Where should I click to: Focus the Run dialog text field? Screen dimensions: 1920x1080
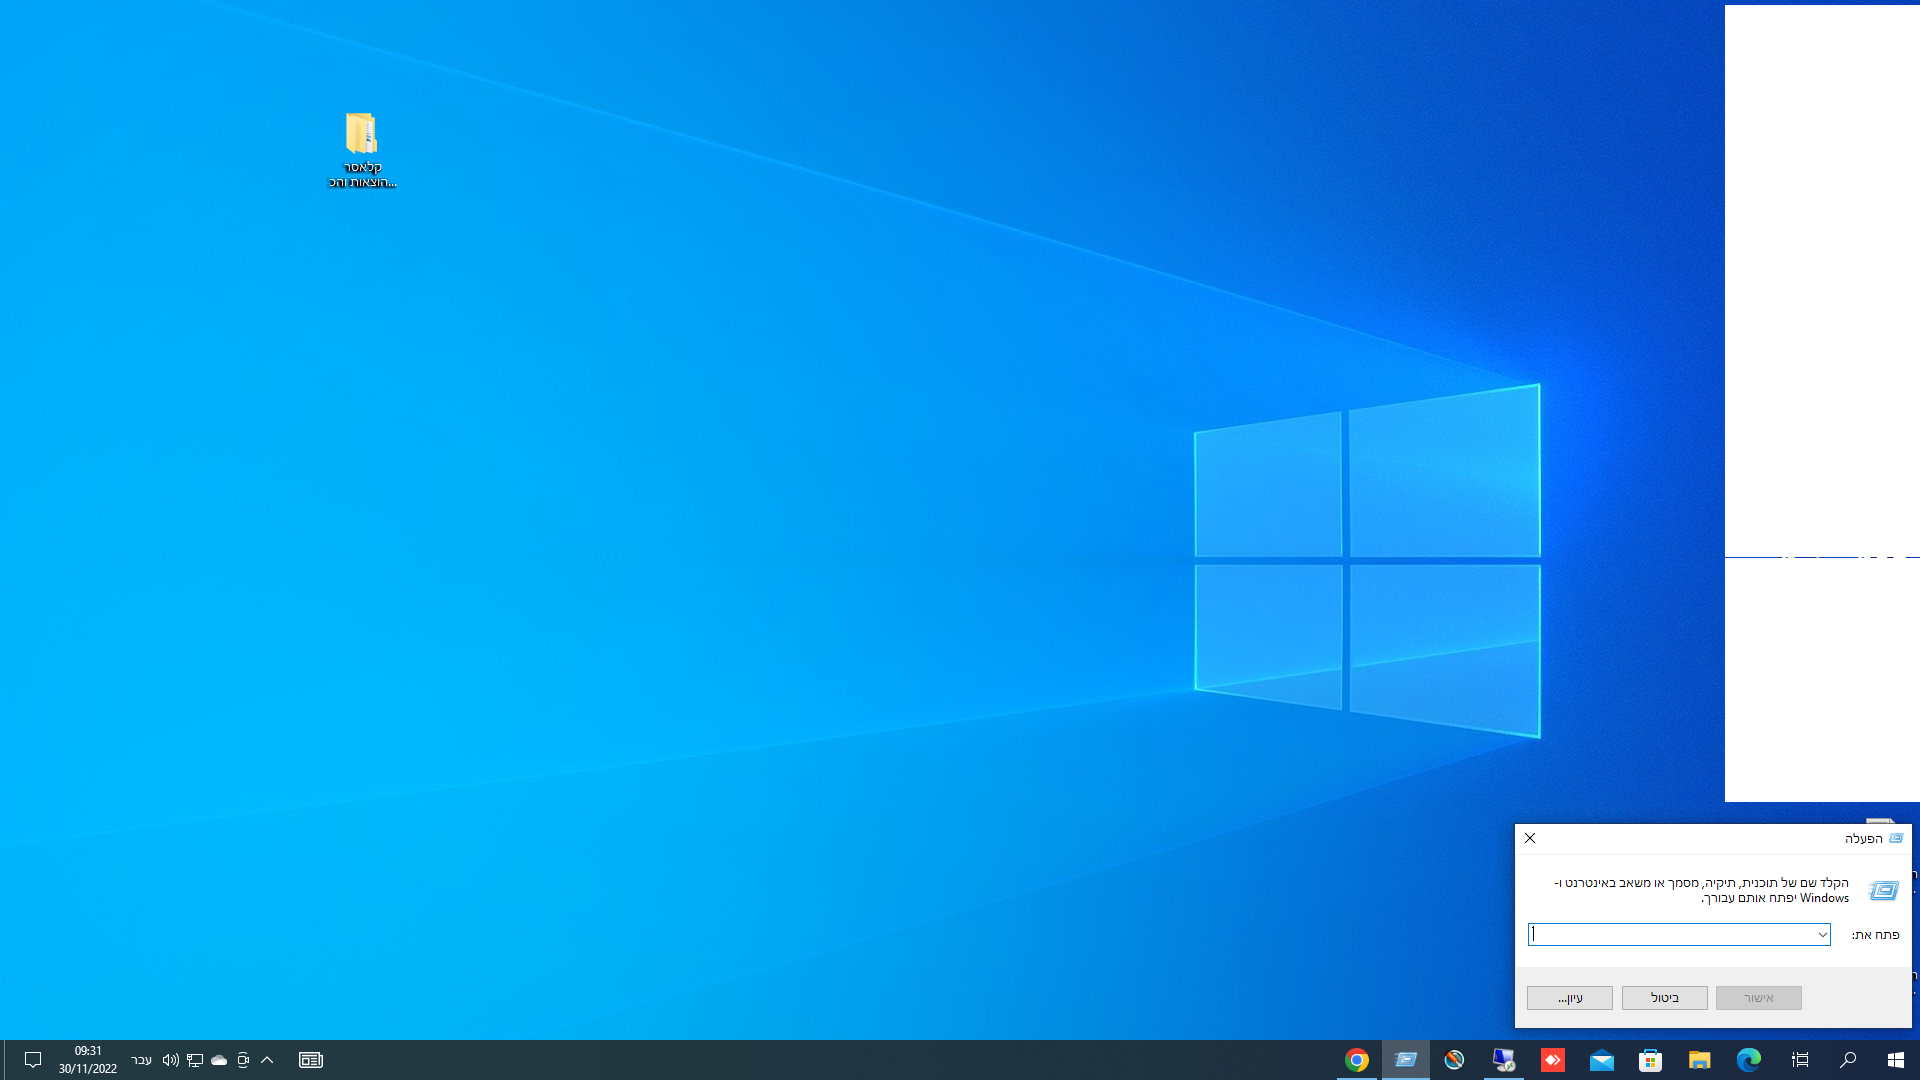1670,934
